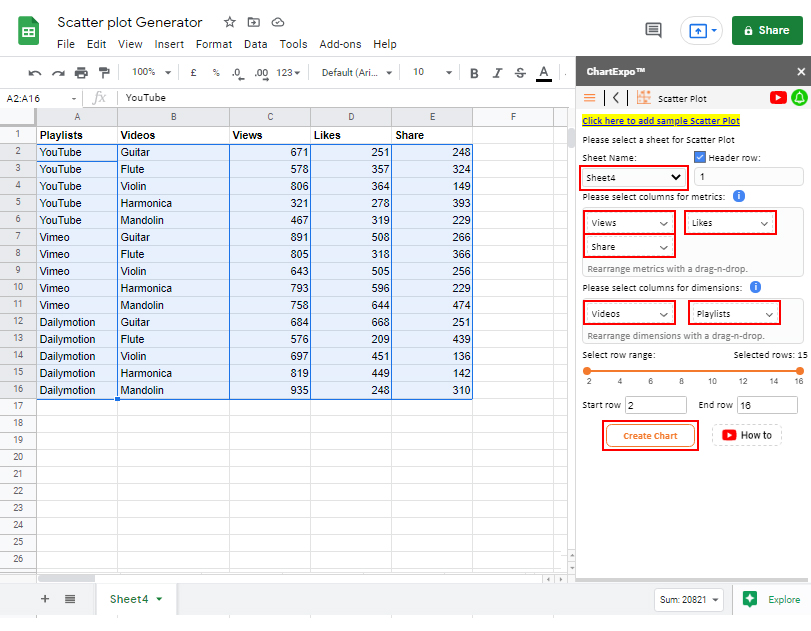This screenshot has width=811, height=631.
Task: Open the text color picker
Action: (544, 73)
